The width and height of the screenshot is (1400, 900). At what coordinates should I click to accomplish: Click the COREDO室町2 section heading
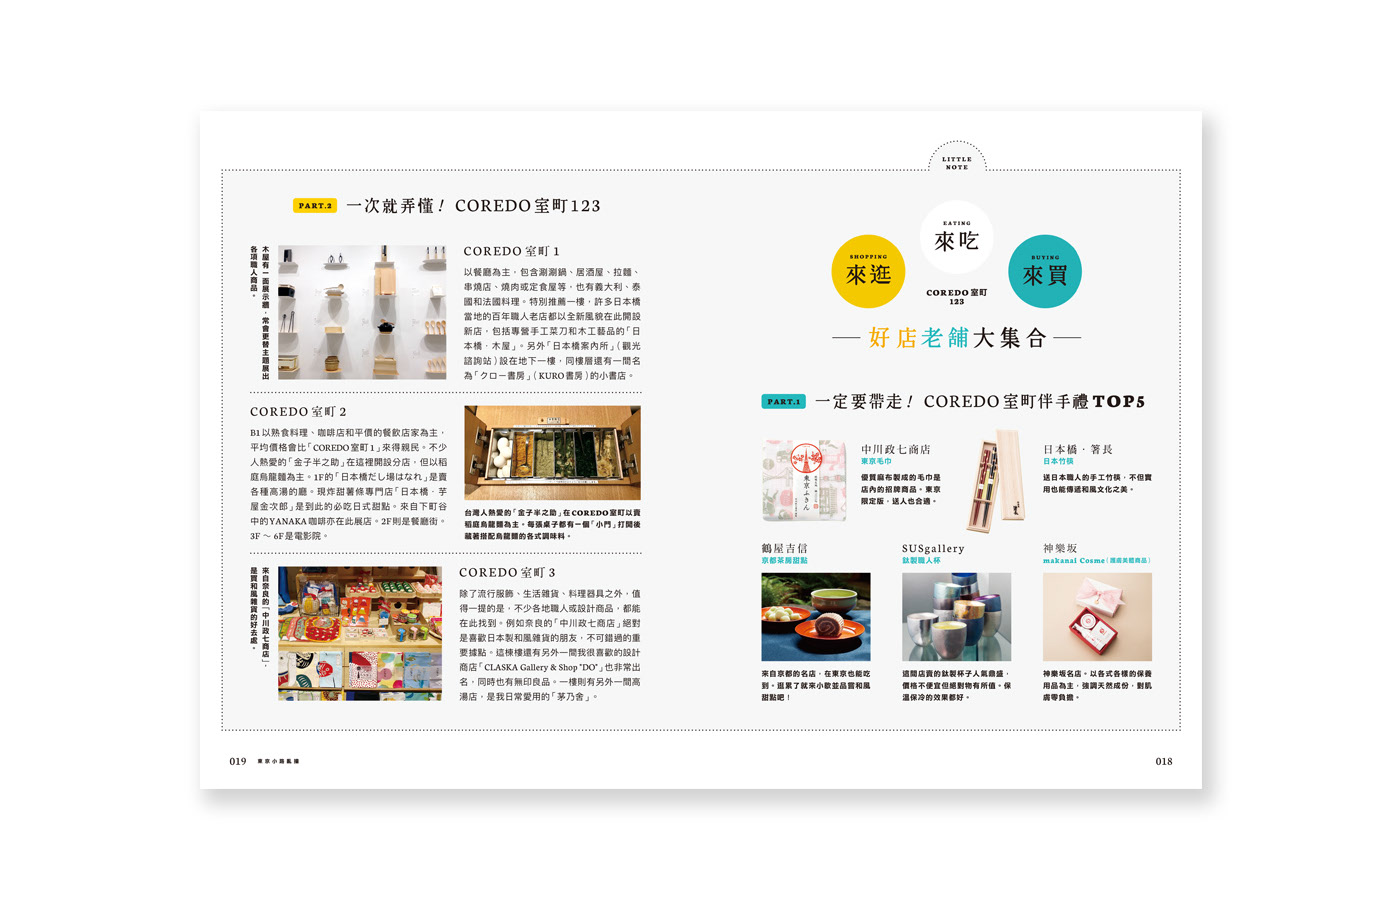298,412
